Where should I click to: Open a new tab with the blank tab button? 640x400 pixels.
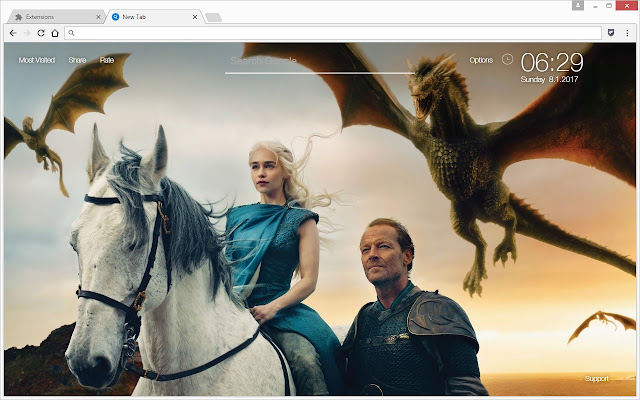pos(213,17)
